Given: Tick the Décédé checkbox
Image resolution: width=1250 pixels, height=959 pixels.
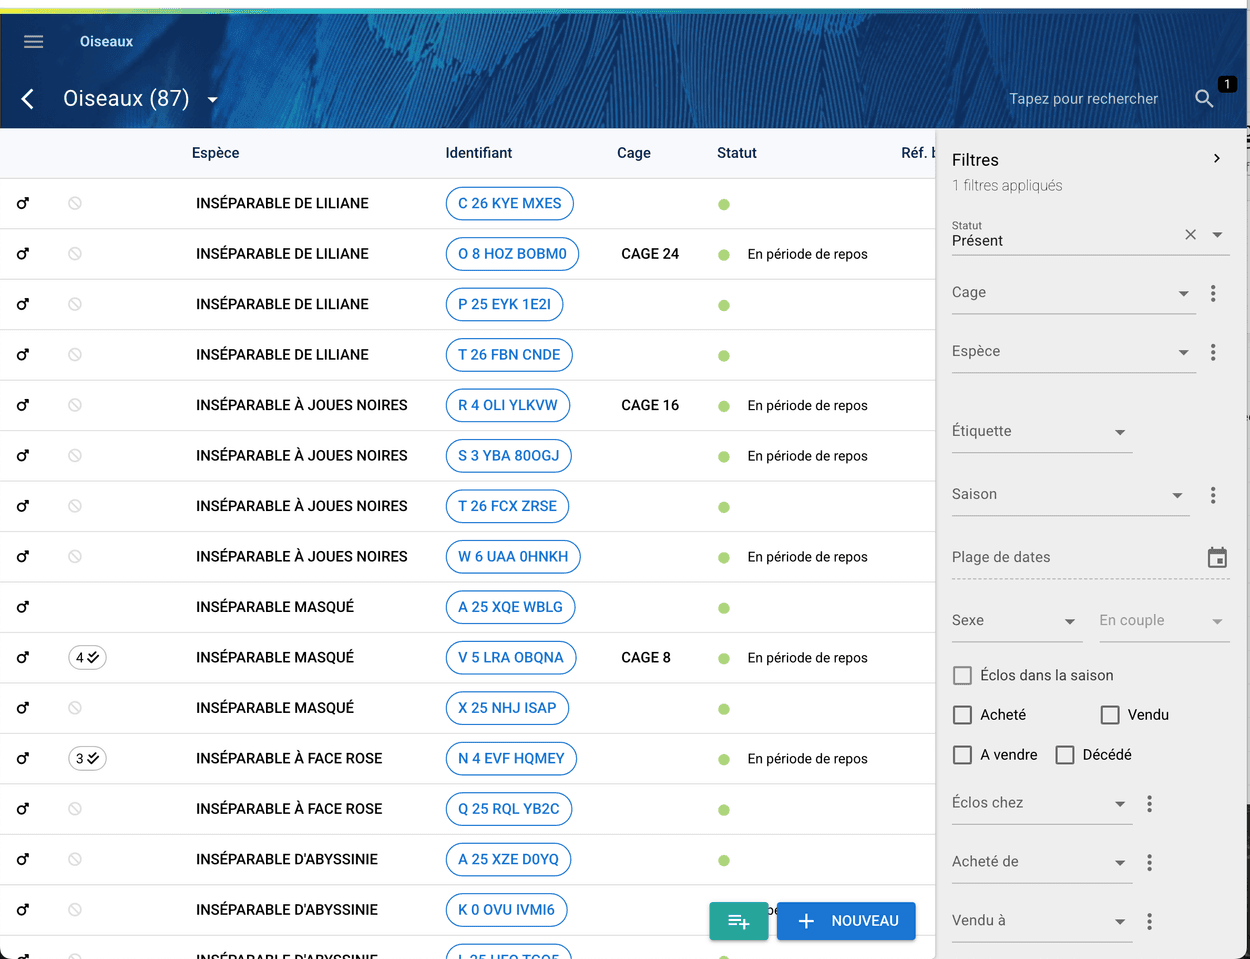Looking at the screenshot, I should 1065,755.
